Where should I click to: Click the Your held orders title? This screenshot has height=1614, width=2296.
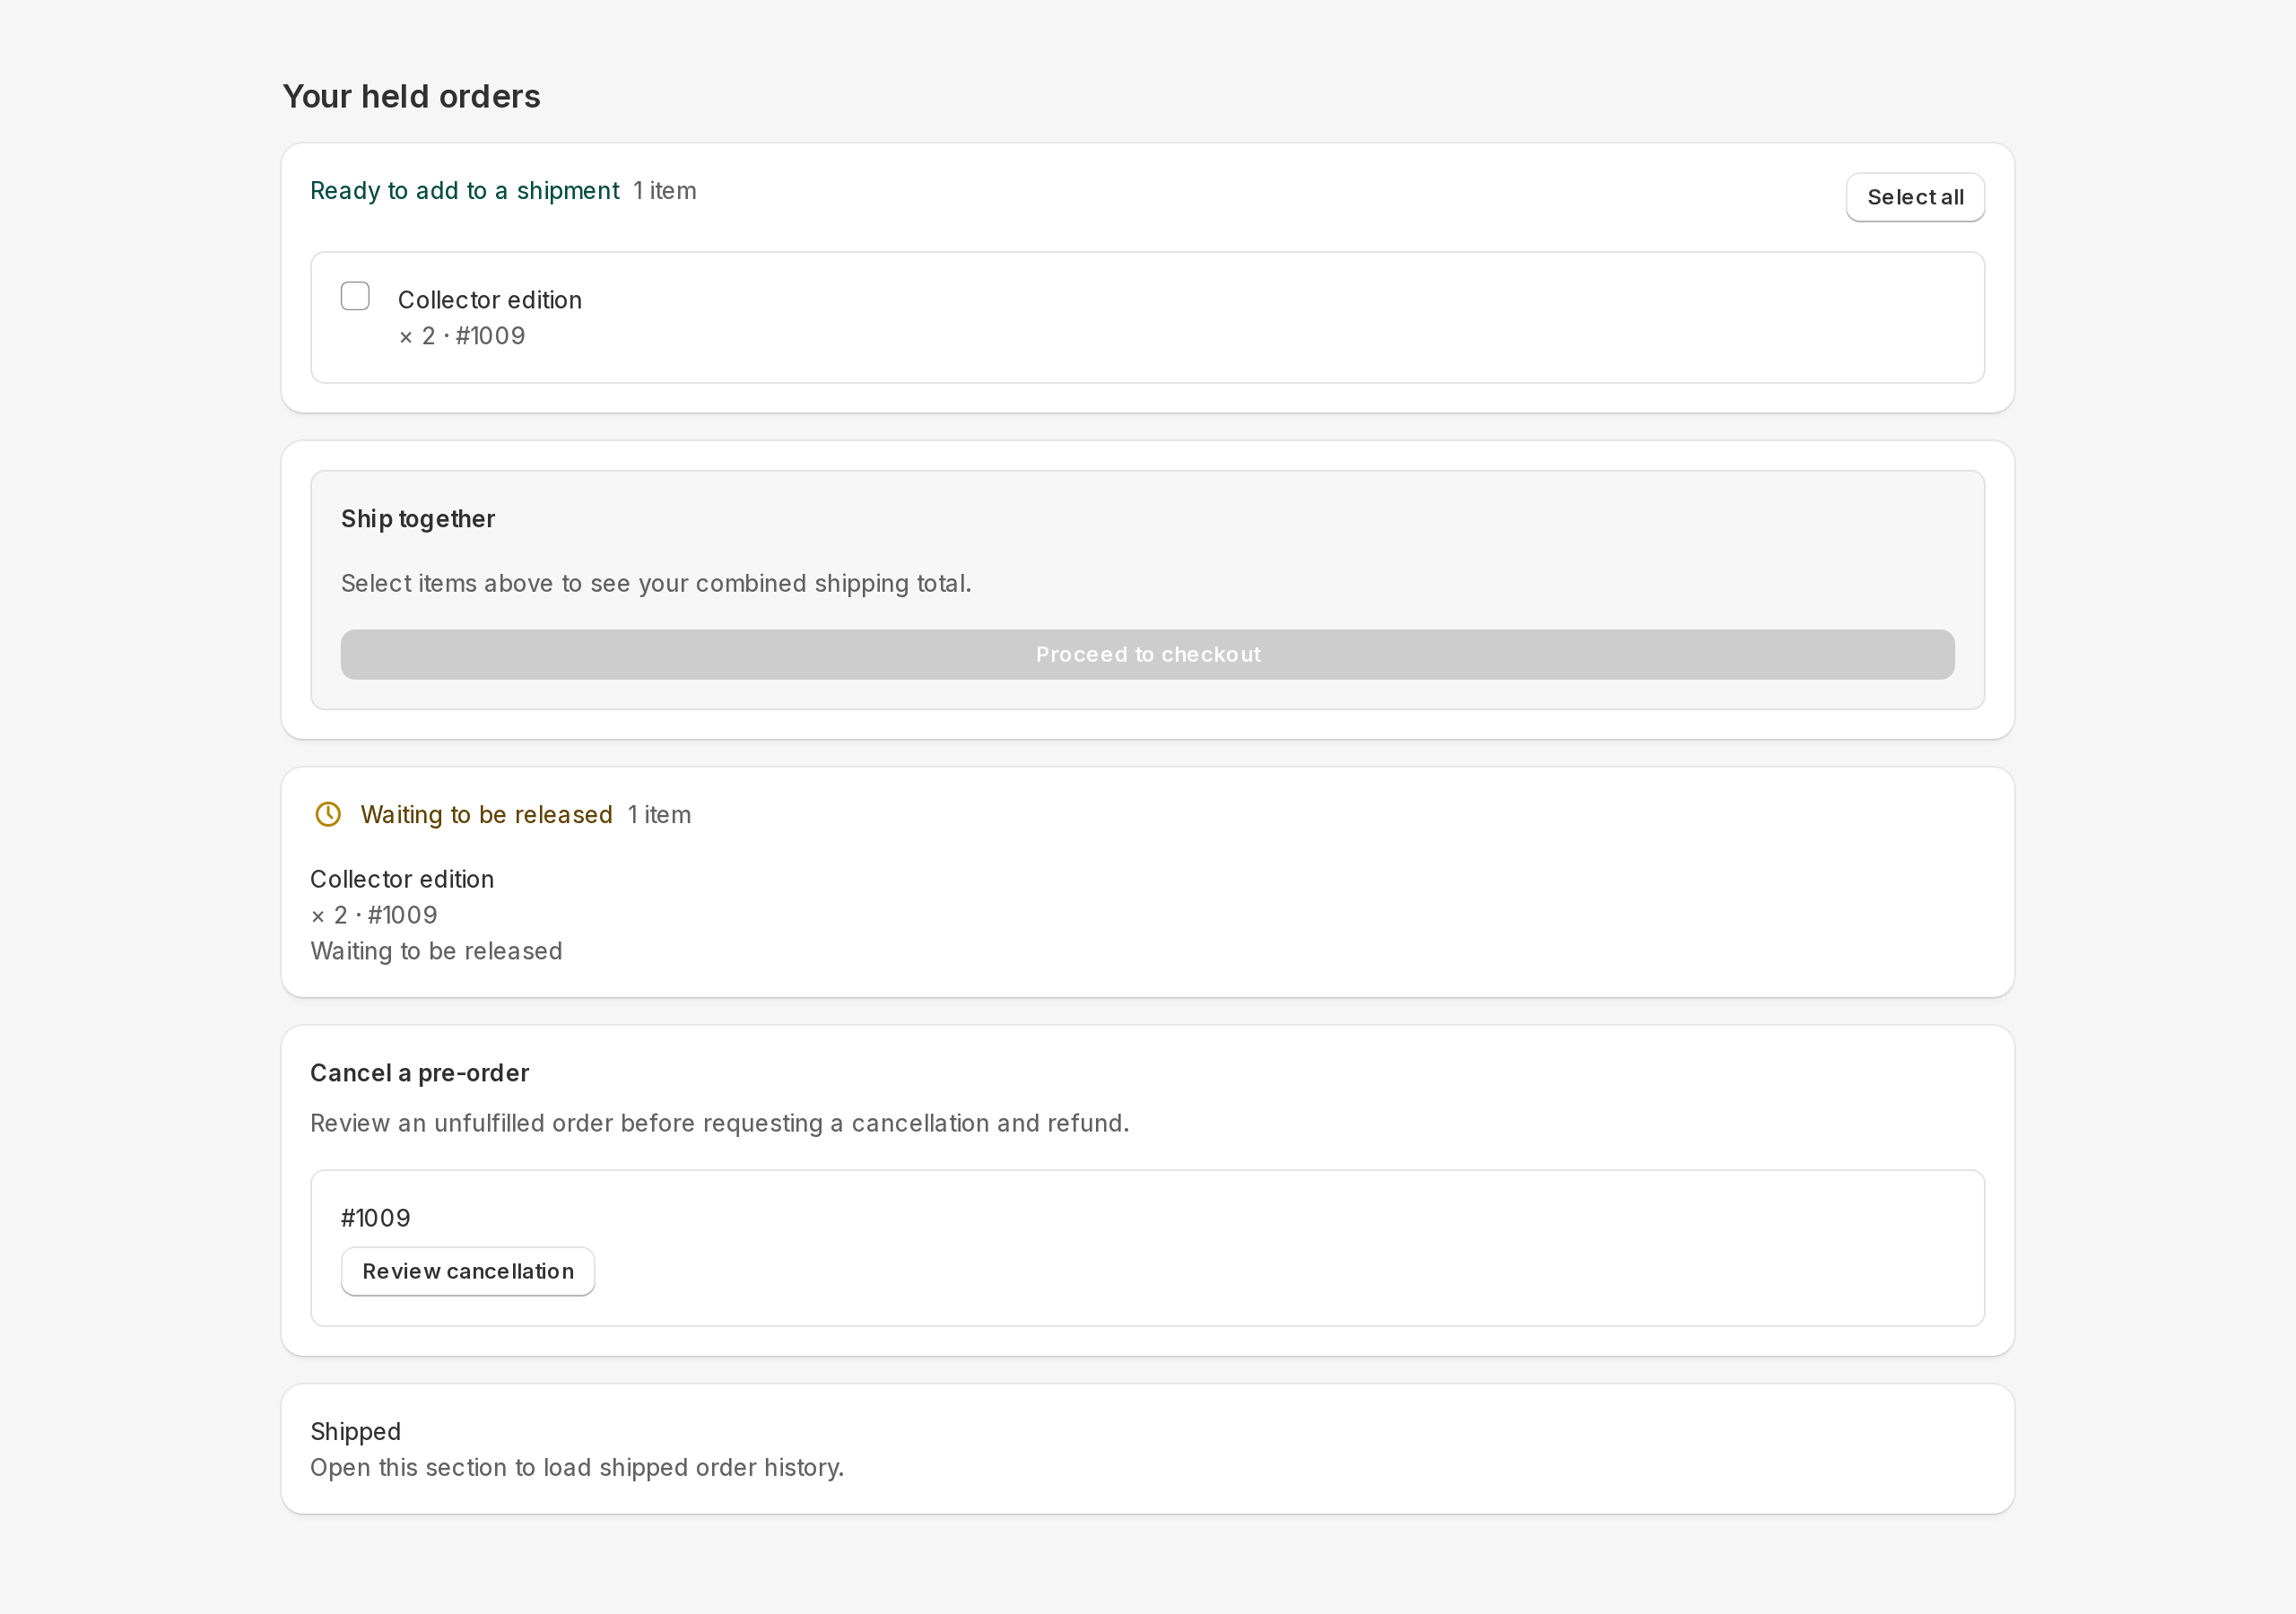pos(411,96)
